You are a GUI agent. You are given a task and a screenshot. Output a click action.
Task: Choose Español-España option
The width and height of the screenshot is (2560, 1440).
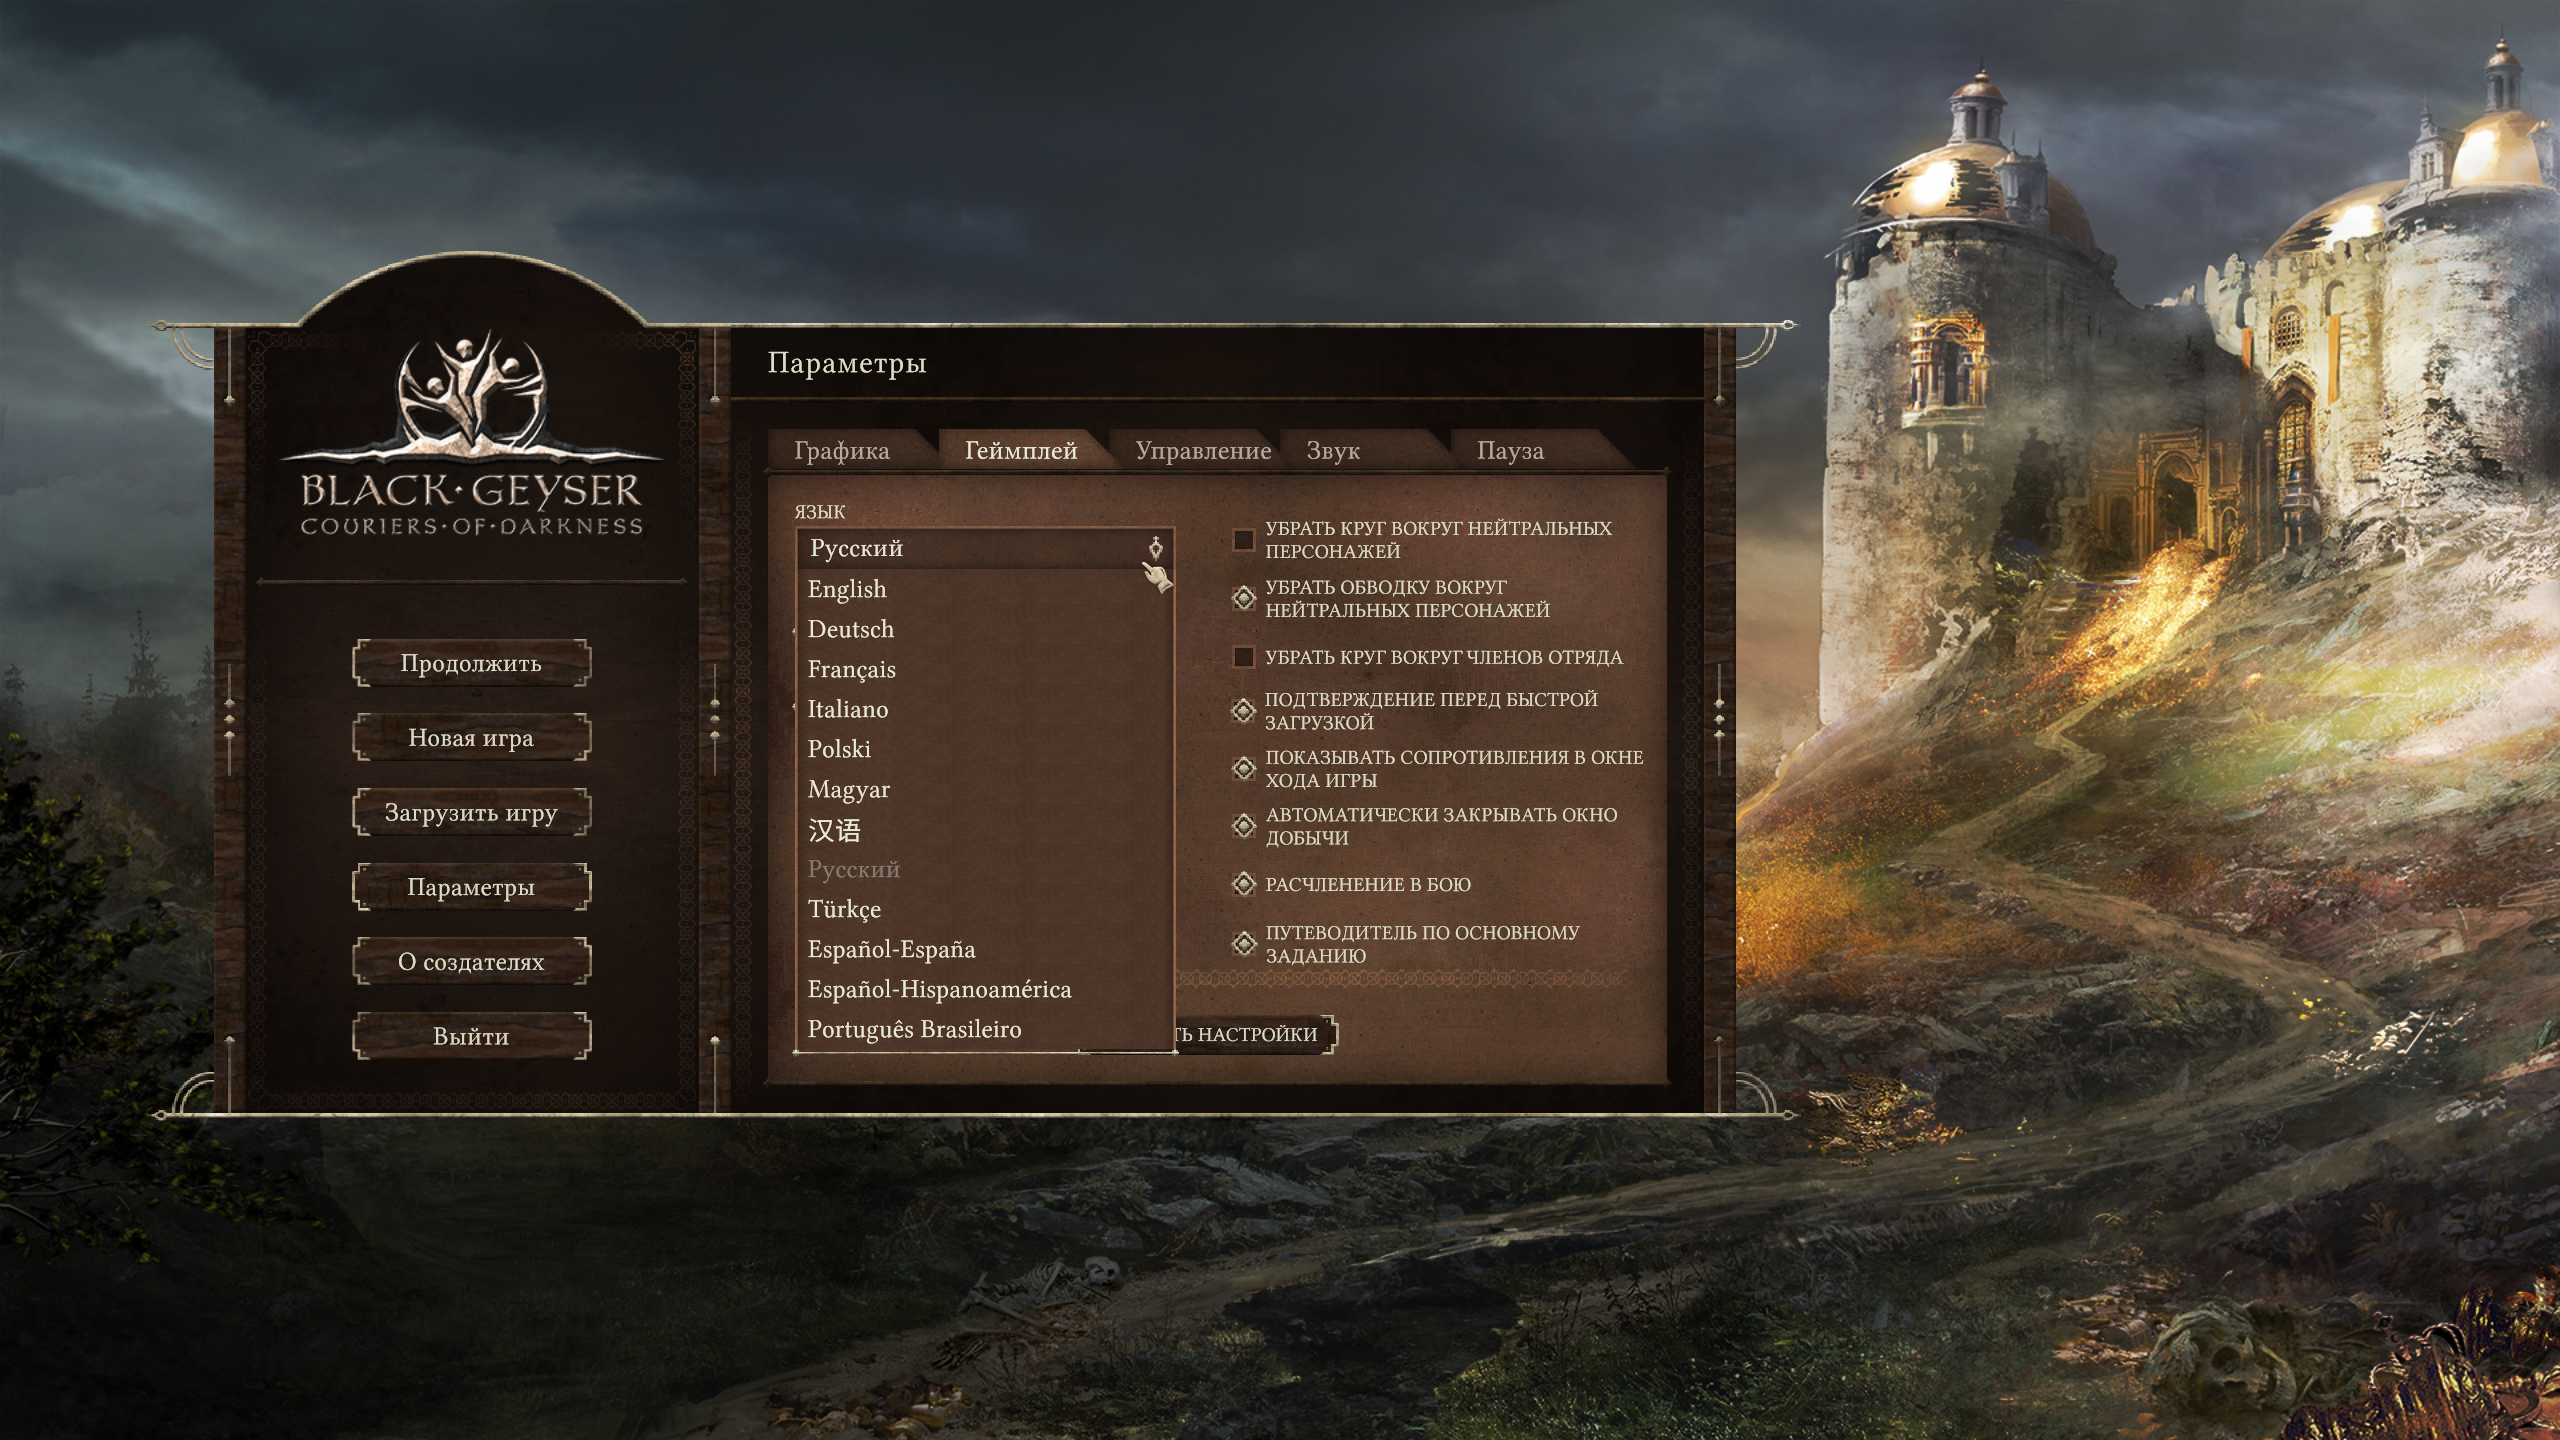pos(984,949)
